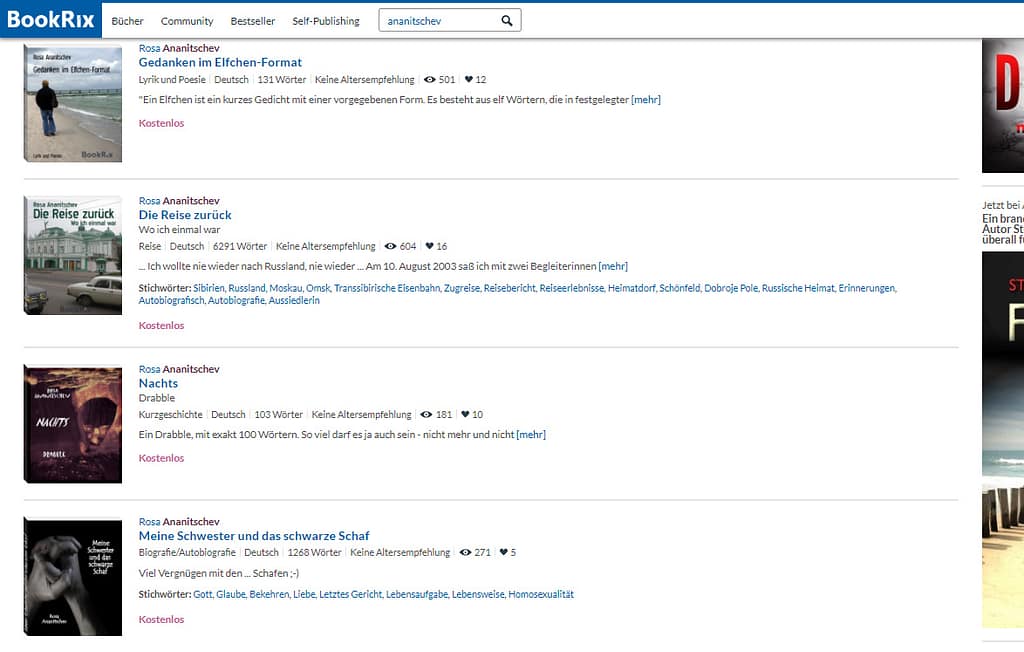Screen dimensions: 1024x652
Task: Click the BookRix logo
Action: (50, 20)
